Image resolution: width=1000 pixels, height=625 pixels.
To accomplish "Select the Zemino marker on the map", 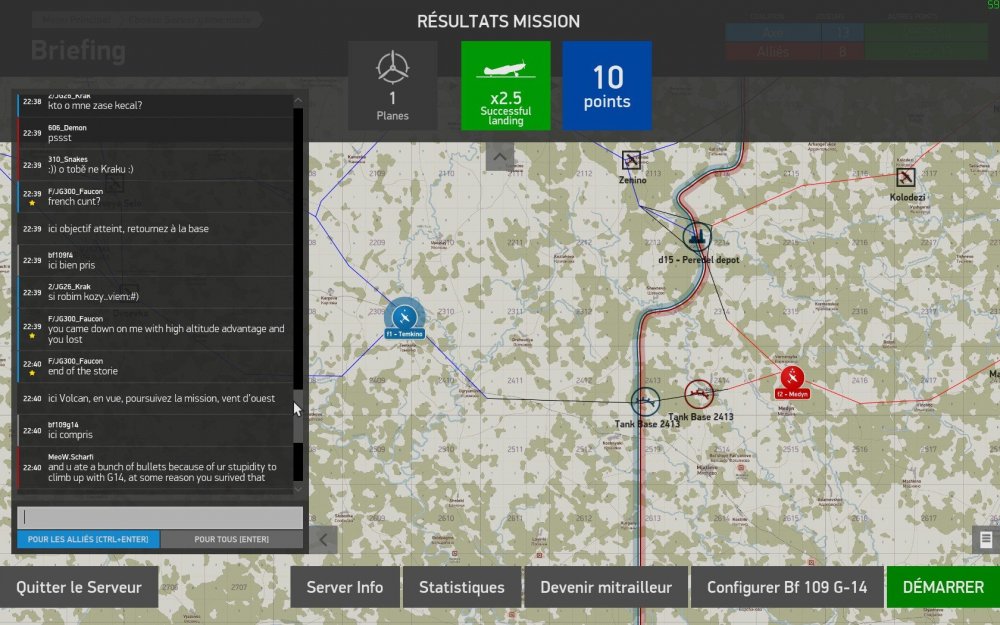I will 631,160.
